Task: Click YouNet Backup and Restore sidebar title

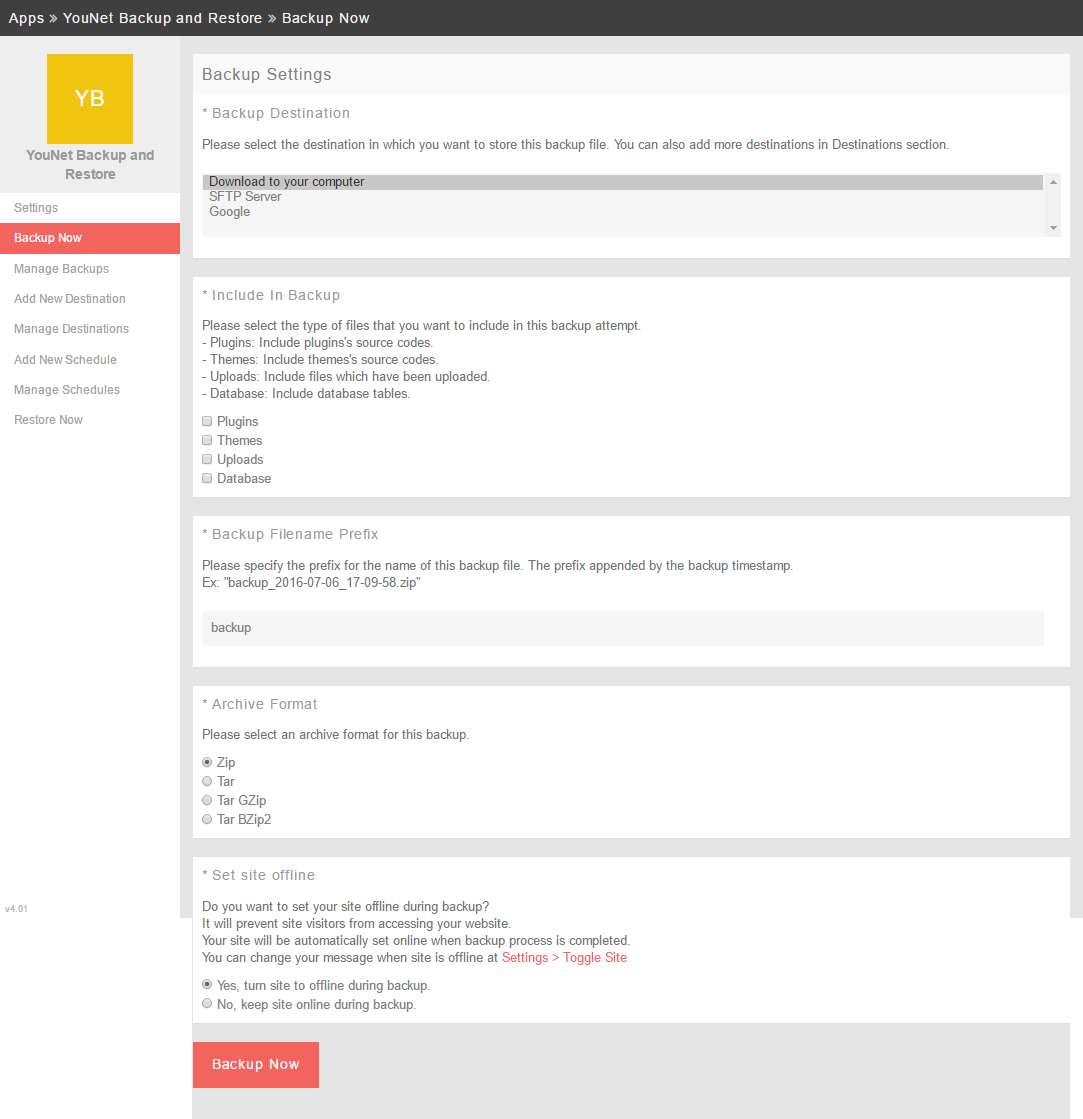Action: point(90,164)
